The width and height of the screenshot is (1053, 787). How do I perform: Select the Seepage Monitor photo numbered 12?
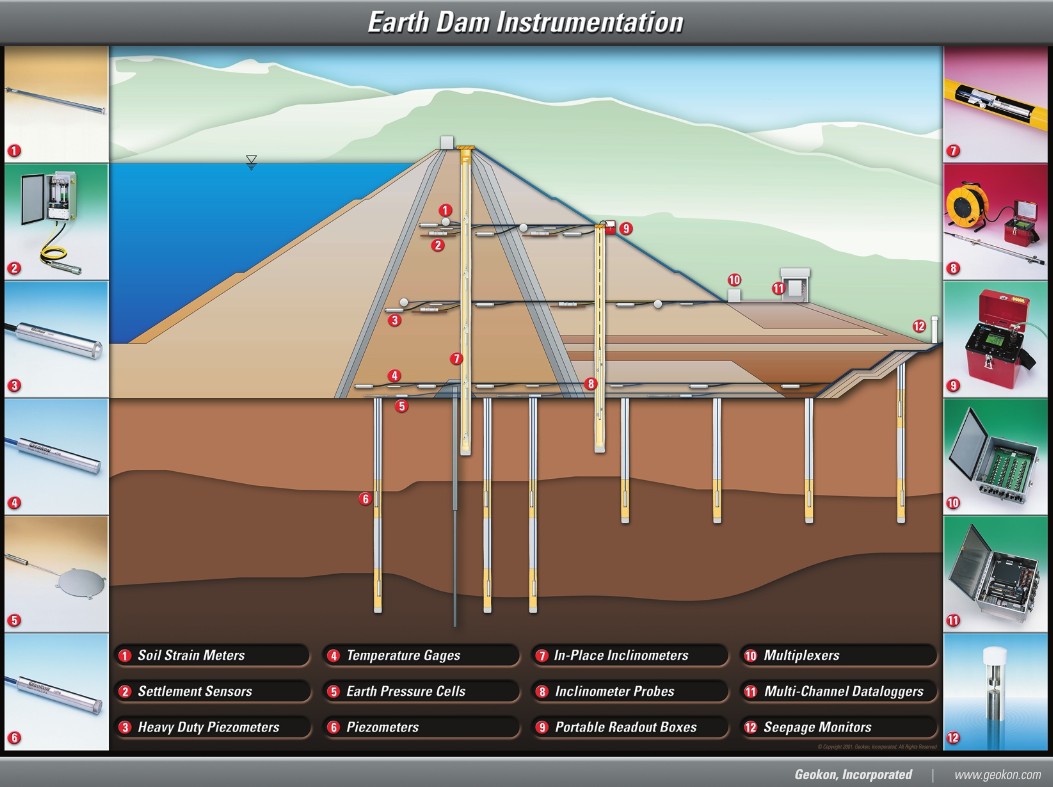pyautogui.click(x=995, y=692)
